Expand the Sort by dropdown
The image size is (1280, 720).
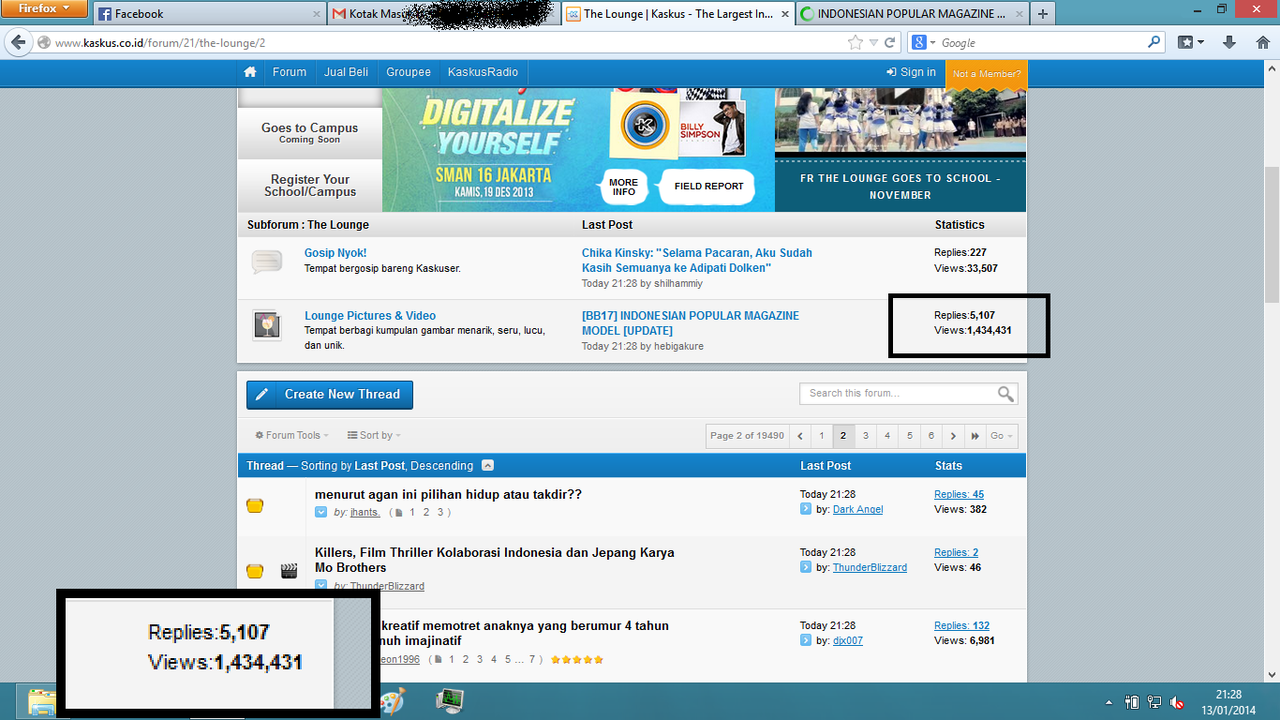point(374,435)
